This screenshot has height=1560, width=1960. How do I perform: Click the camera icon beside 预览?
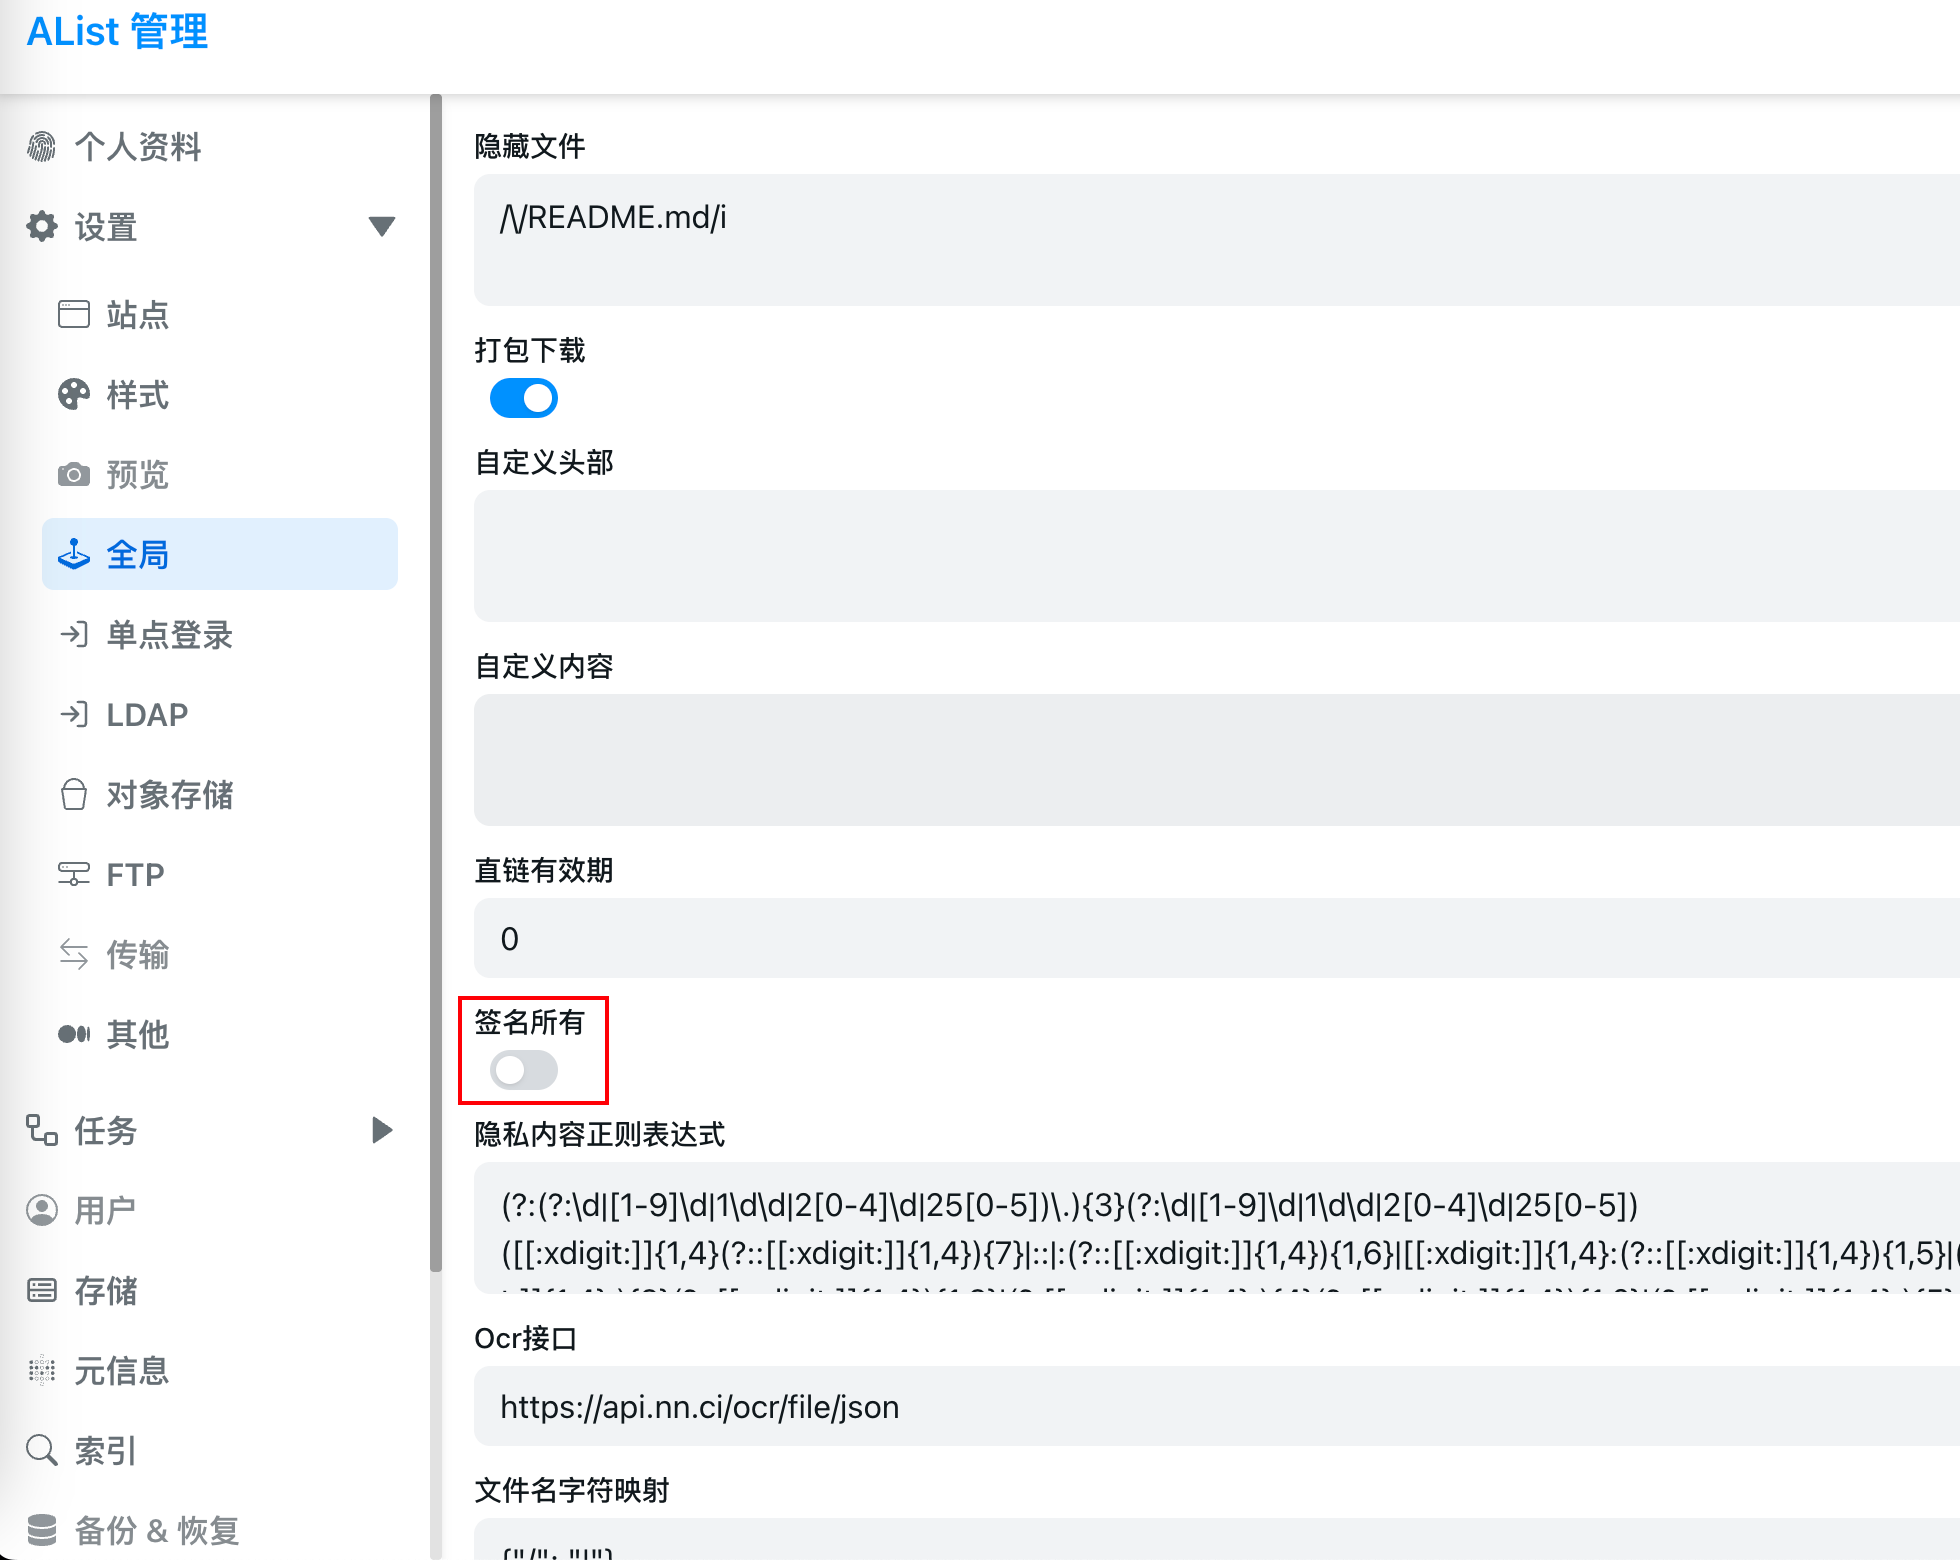point(74,475)
